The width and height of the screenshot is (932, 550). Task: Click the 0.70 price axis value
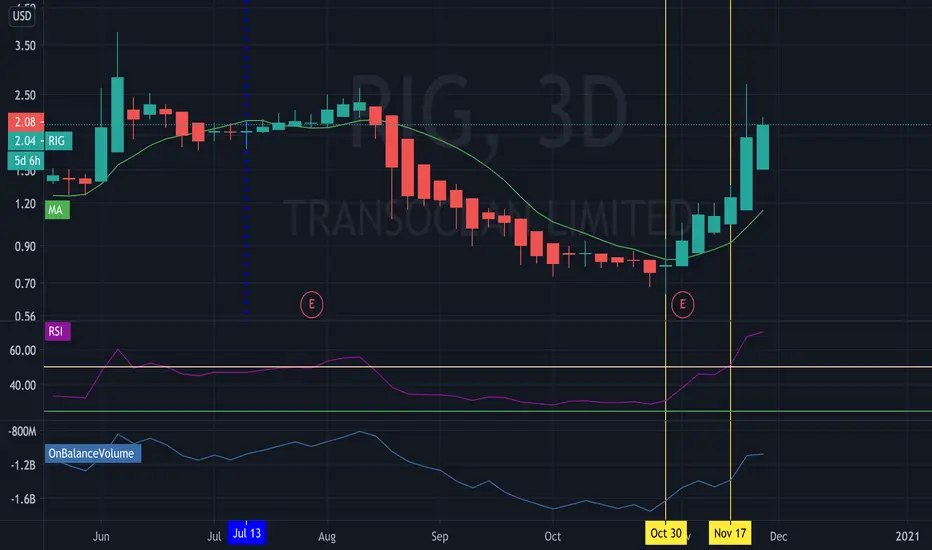[25, 284]
